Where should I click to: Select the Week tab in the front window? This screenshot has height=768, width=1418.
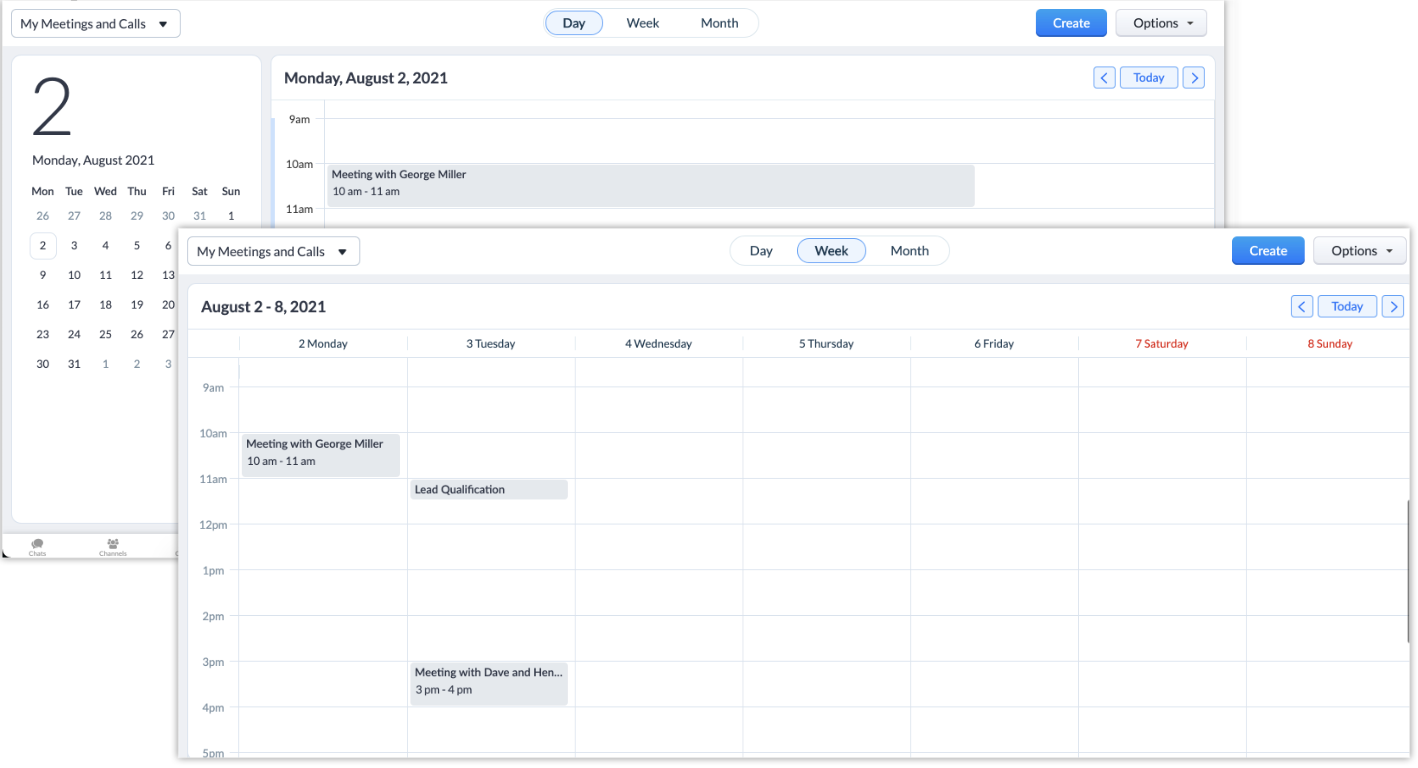point(832,251)
